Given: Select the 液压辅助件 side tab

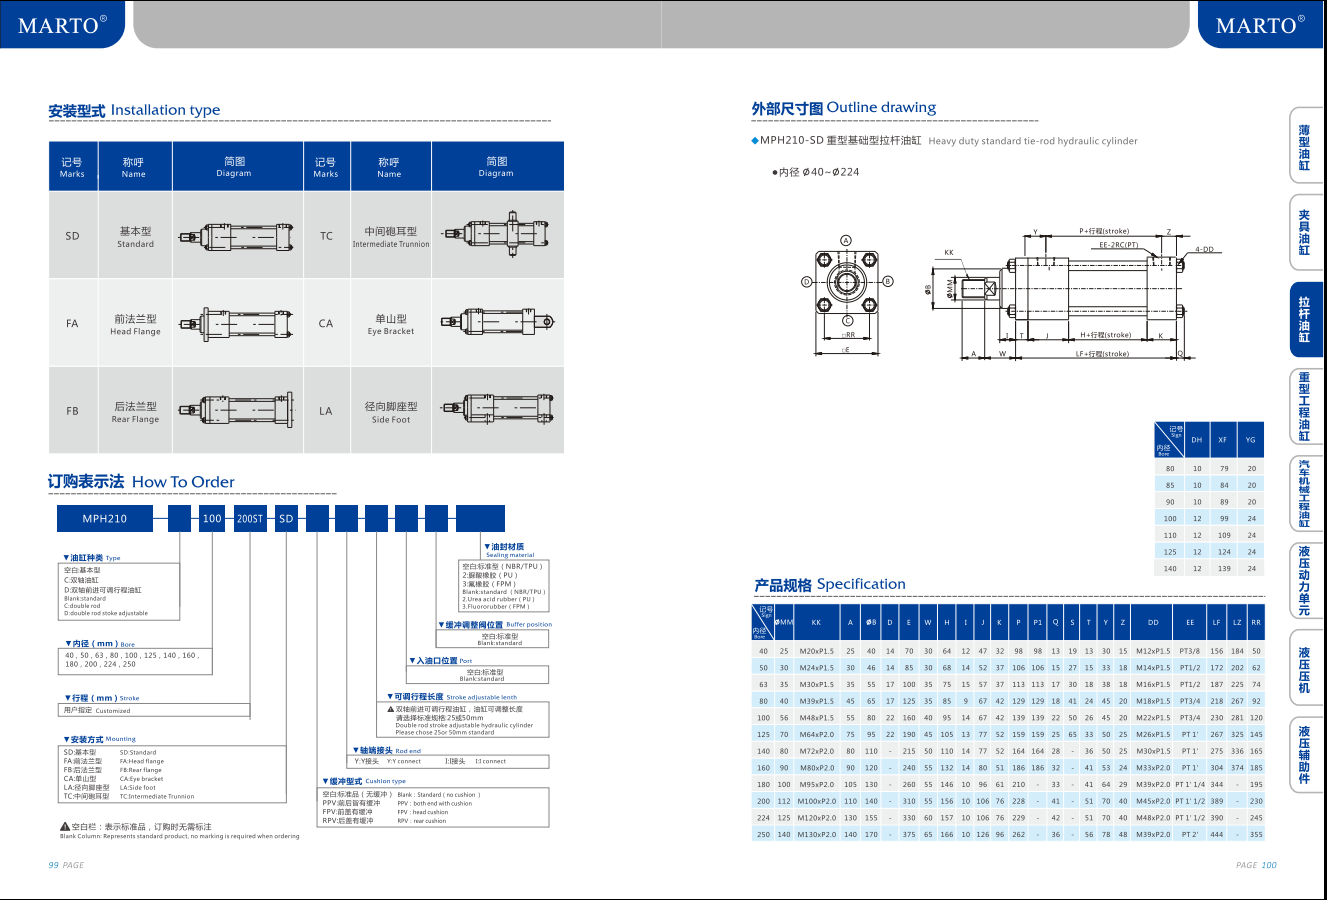Looking at the screenshot, I should [x=1305, y=755].
